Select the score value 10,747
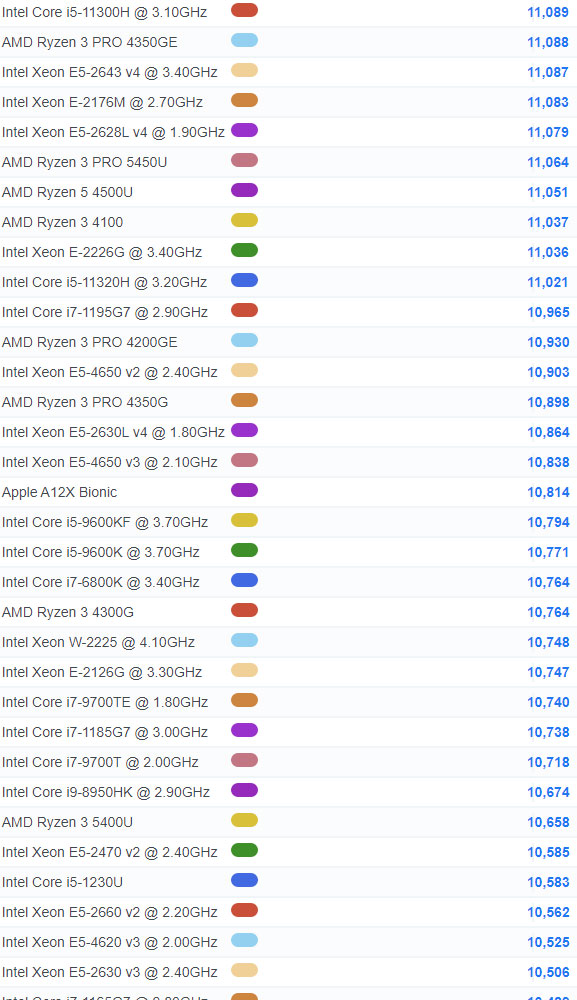Screen dimensions: 577x1000 [x=548, y=672]
